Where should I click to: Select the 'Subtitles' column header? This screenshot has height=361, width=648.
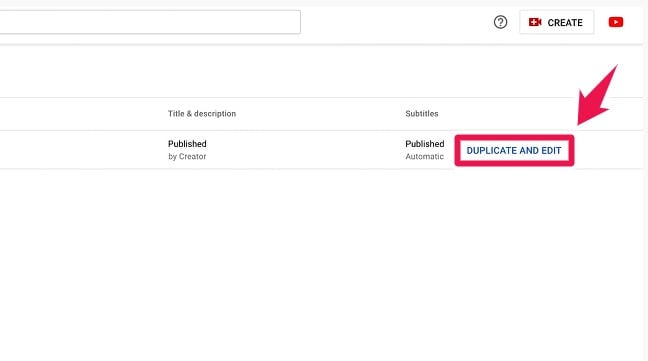(422, 114)
